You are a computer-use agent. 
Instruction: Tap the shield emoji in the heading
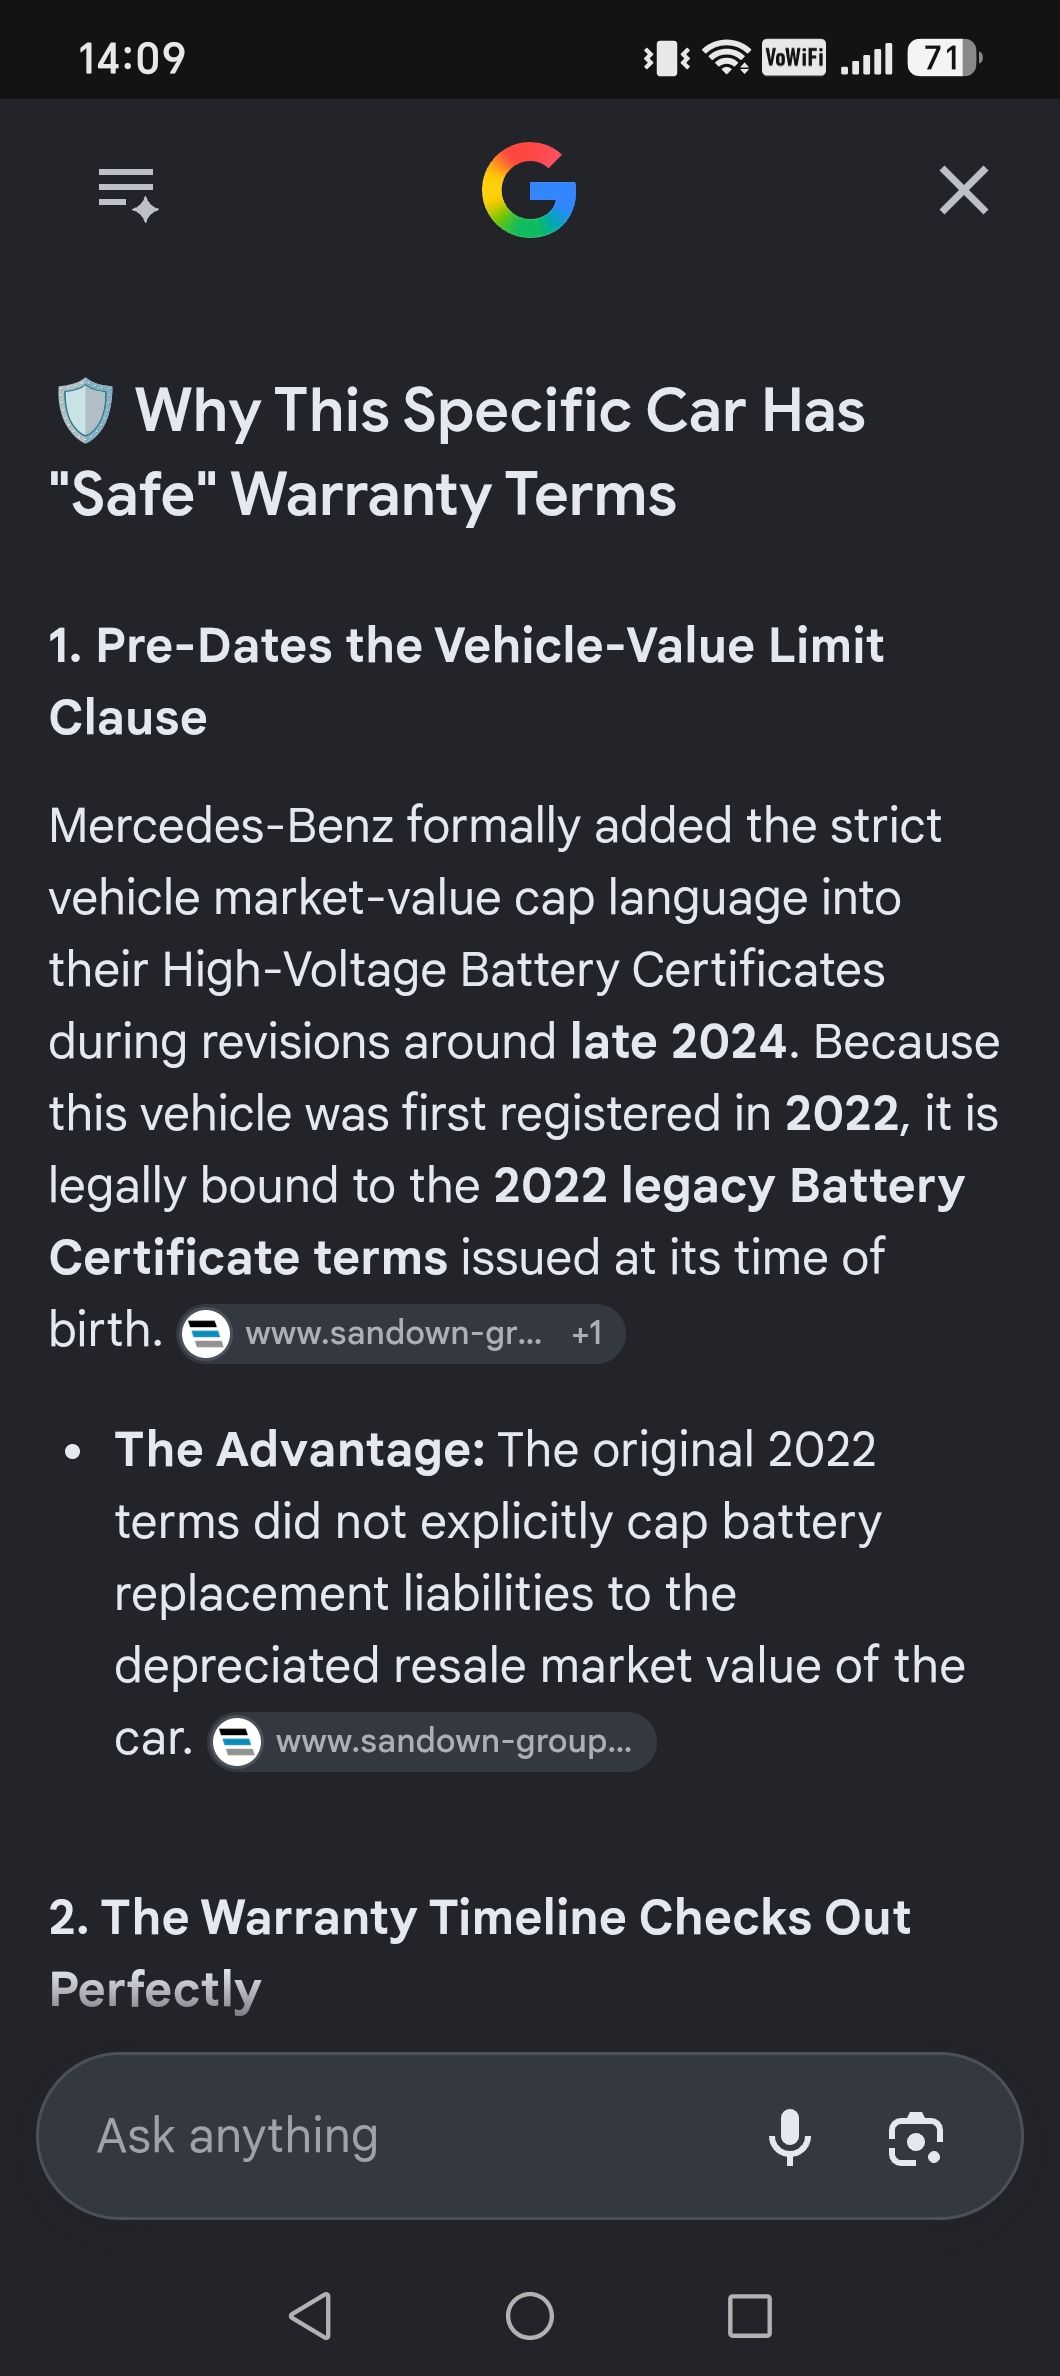[85, 410]
